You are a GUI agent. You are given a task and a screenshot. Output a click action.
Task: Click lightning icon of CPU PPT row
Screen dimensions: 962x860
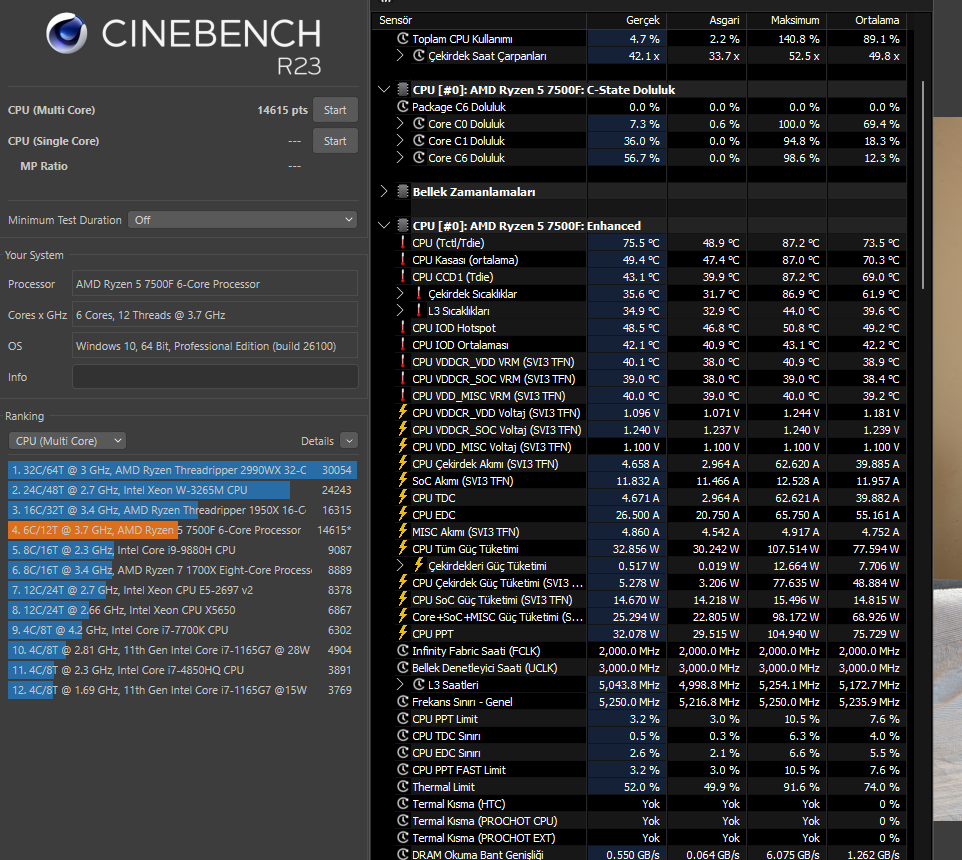tap(403, 633)
